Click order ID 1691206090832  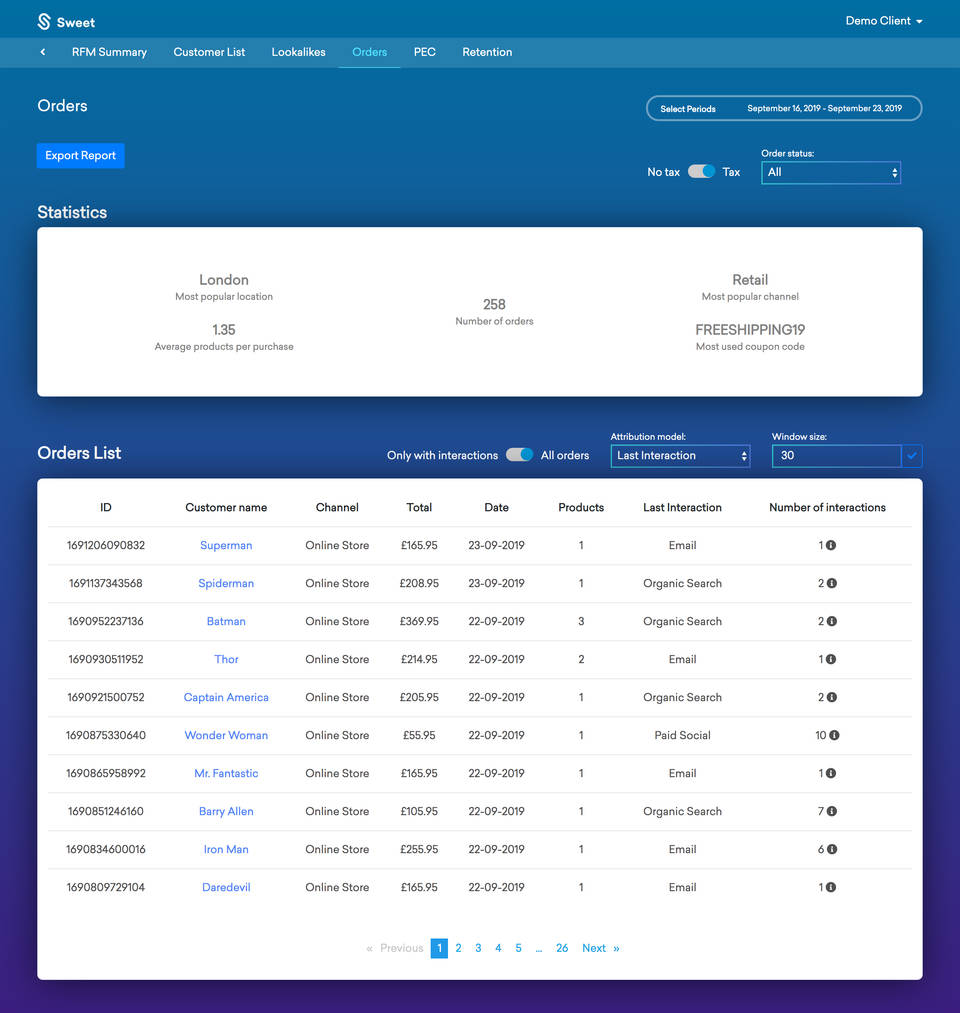[x=106, y=545]
